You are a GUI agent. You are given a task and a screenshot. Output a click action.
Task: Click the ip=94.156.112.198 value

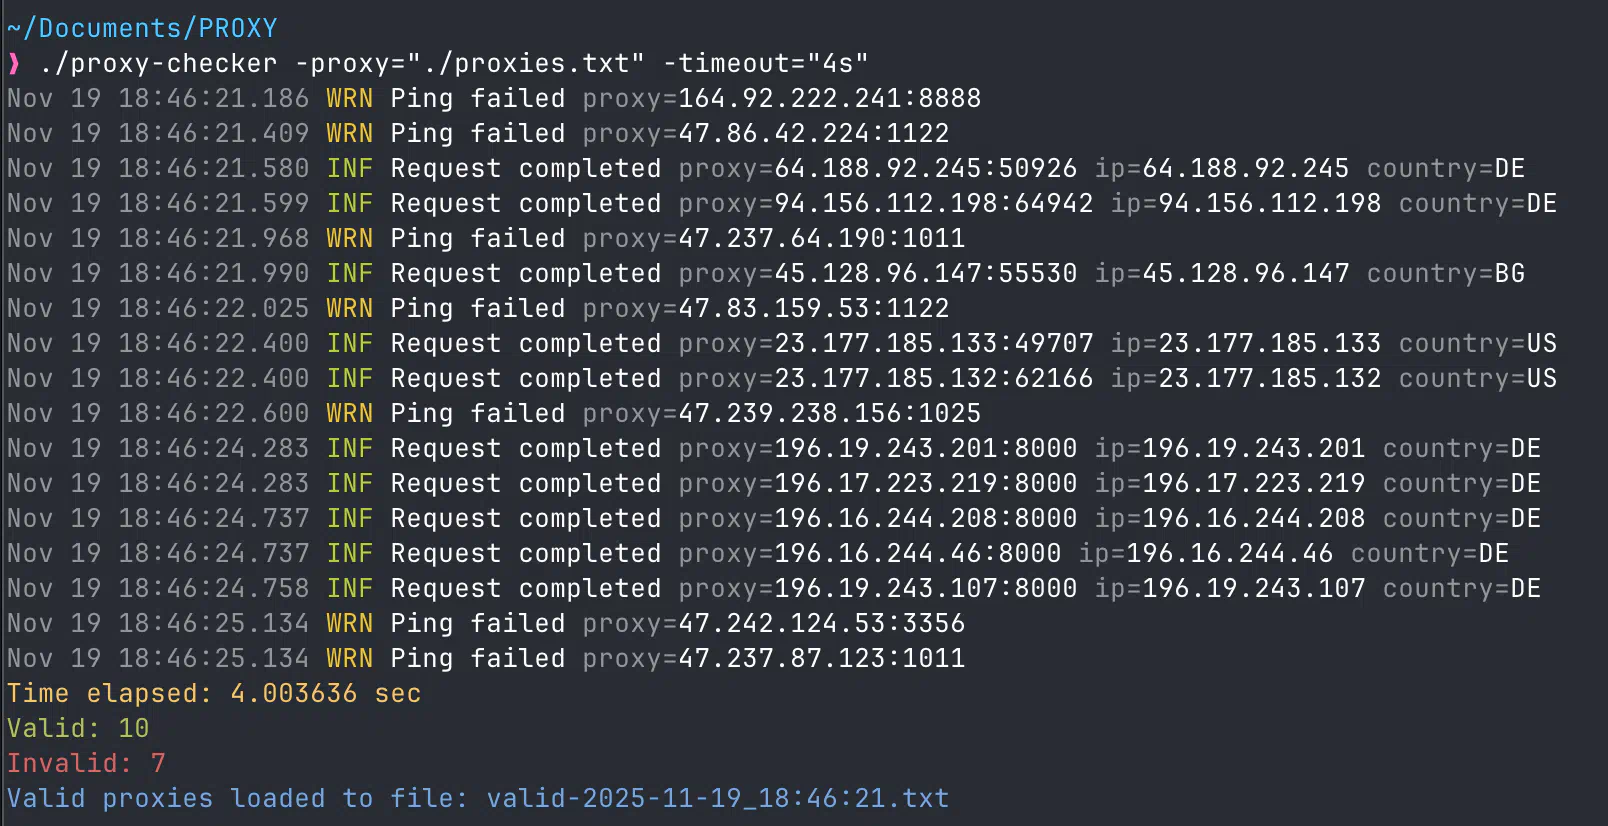click(1245, 204)
